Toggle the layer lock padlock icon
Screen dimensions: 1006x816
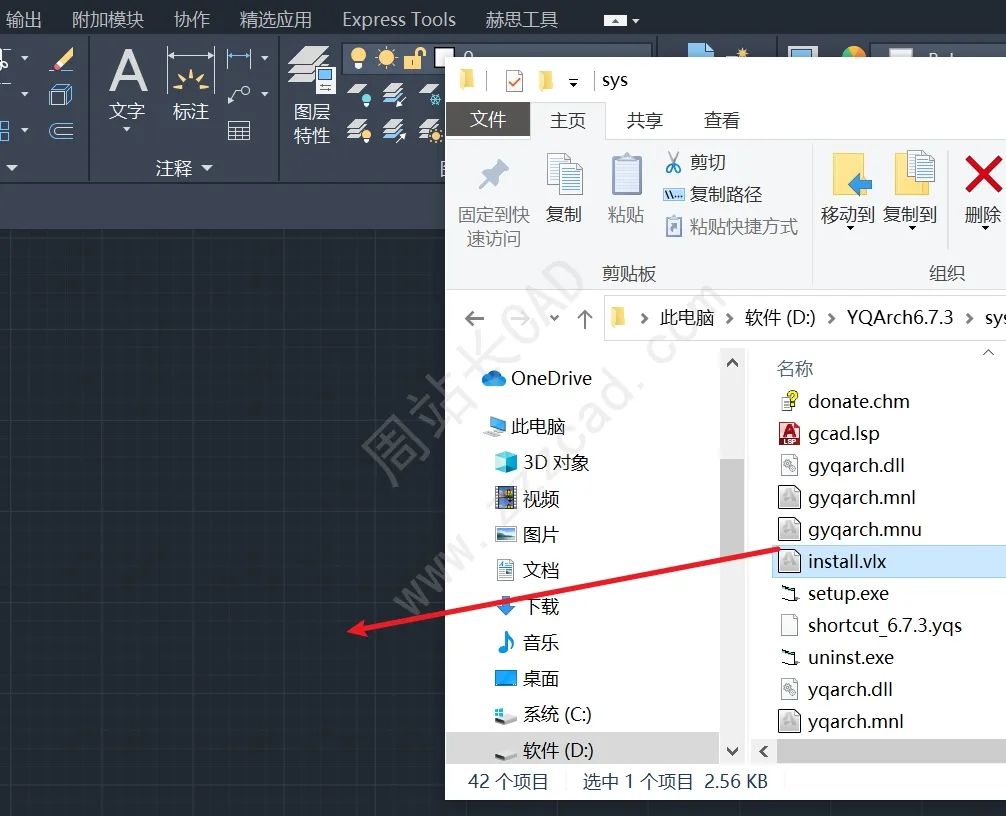413,59
